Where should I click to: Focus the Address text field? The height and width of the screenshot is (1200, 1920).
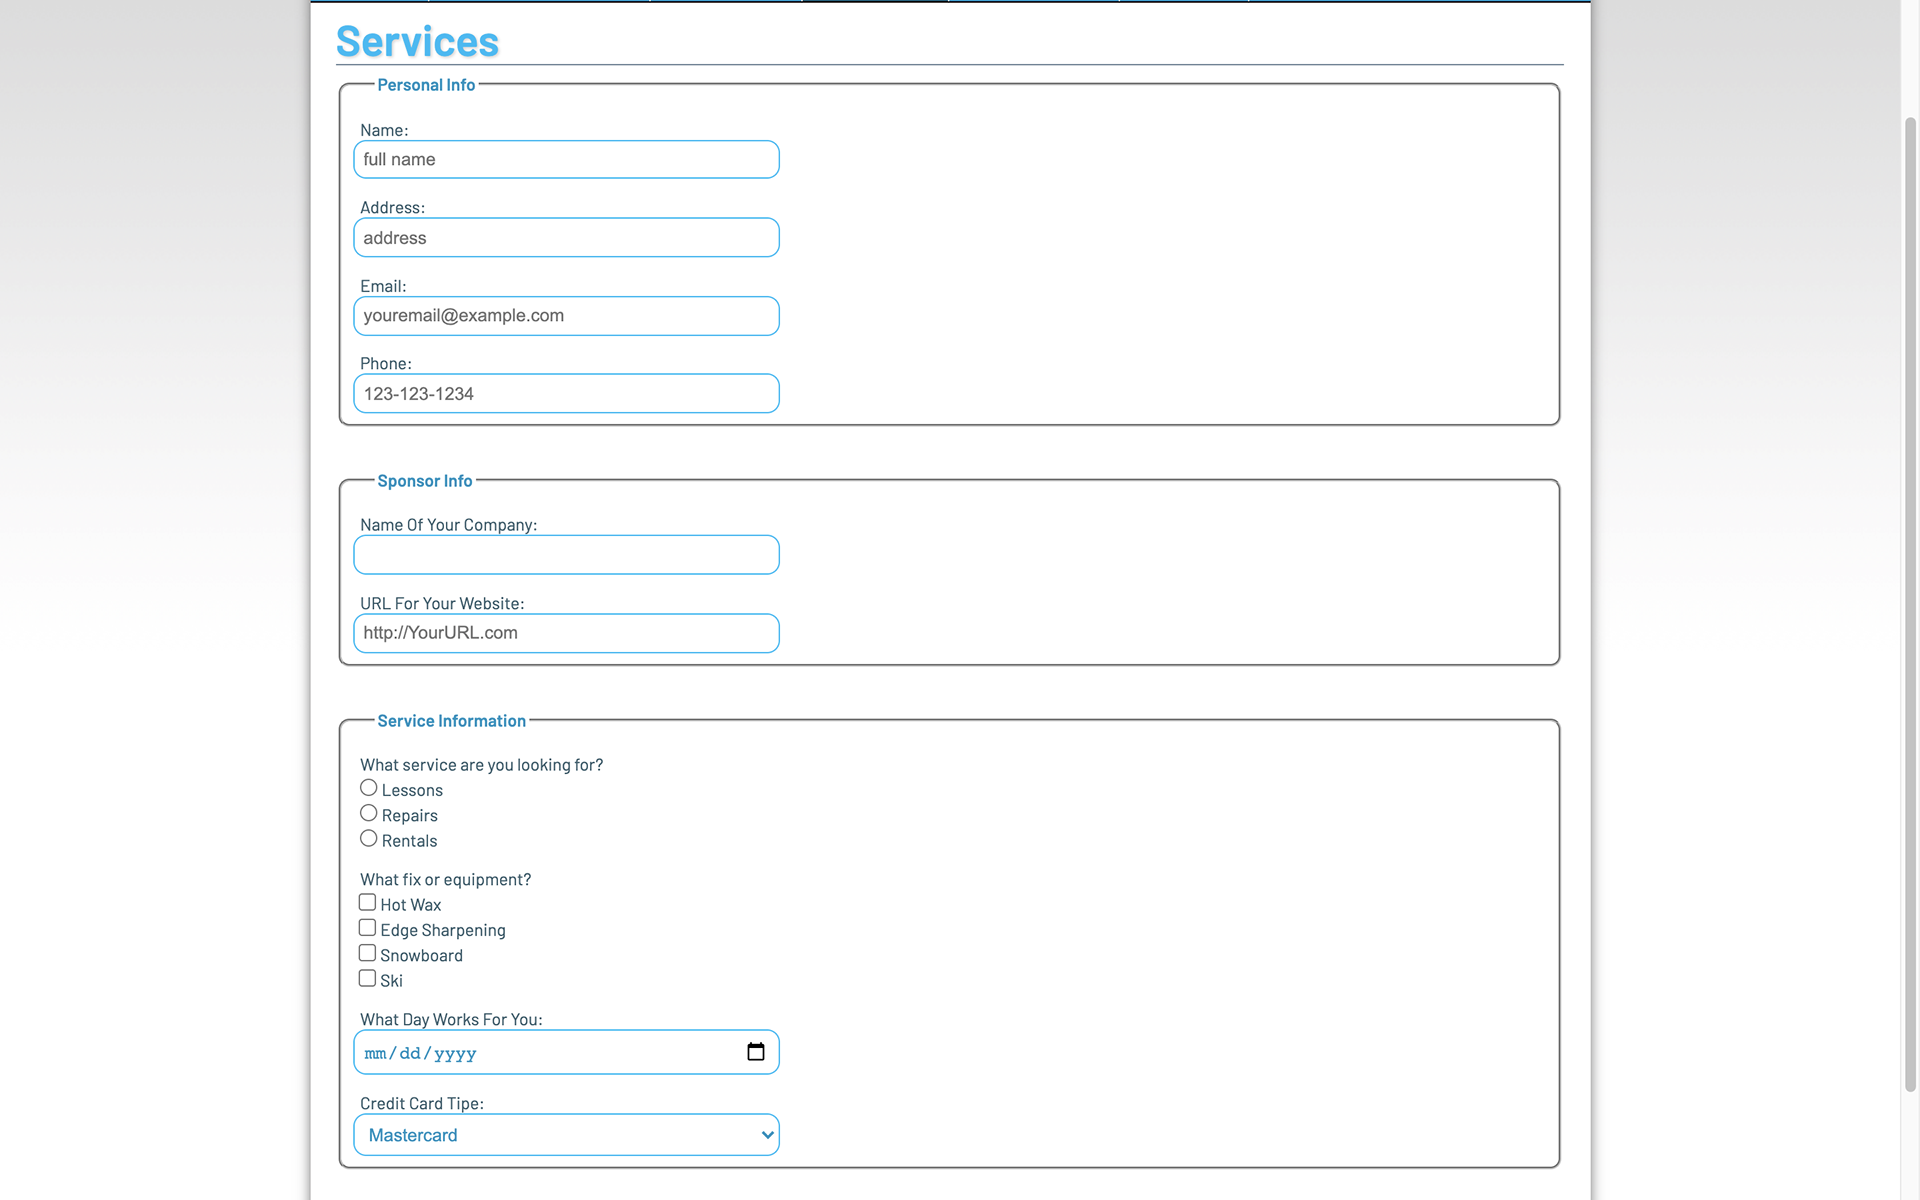(566, 238)
